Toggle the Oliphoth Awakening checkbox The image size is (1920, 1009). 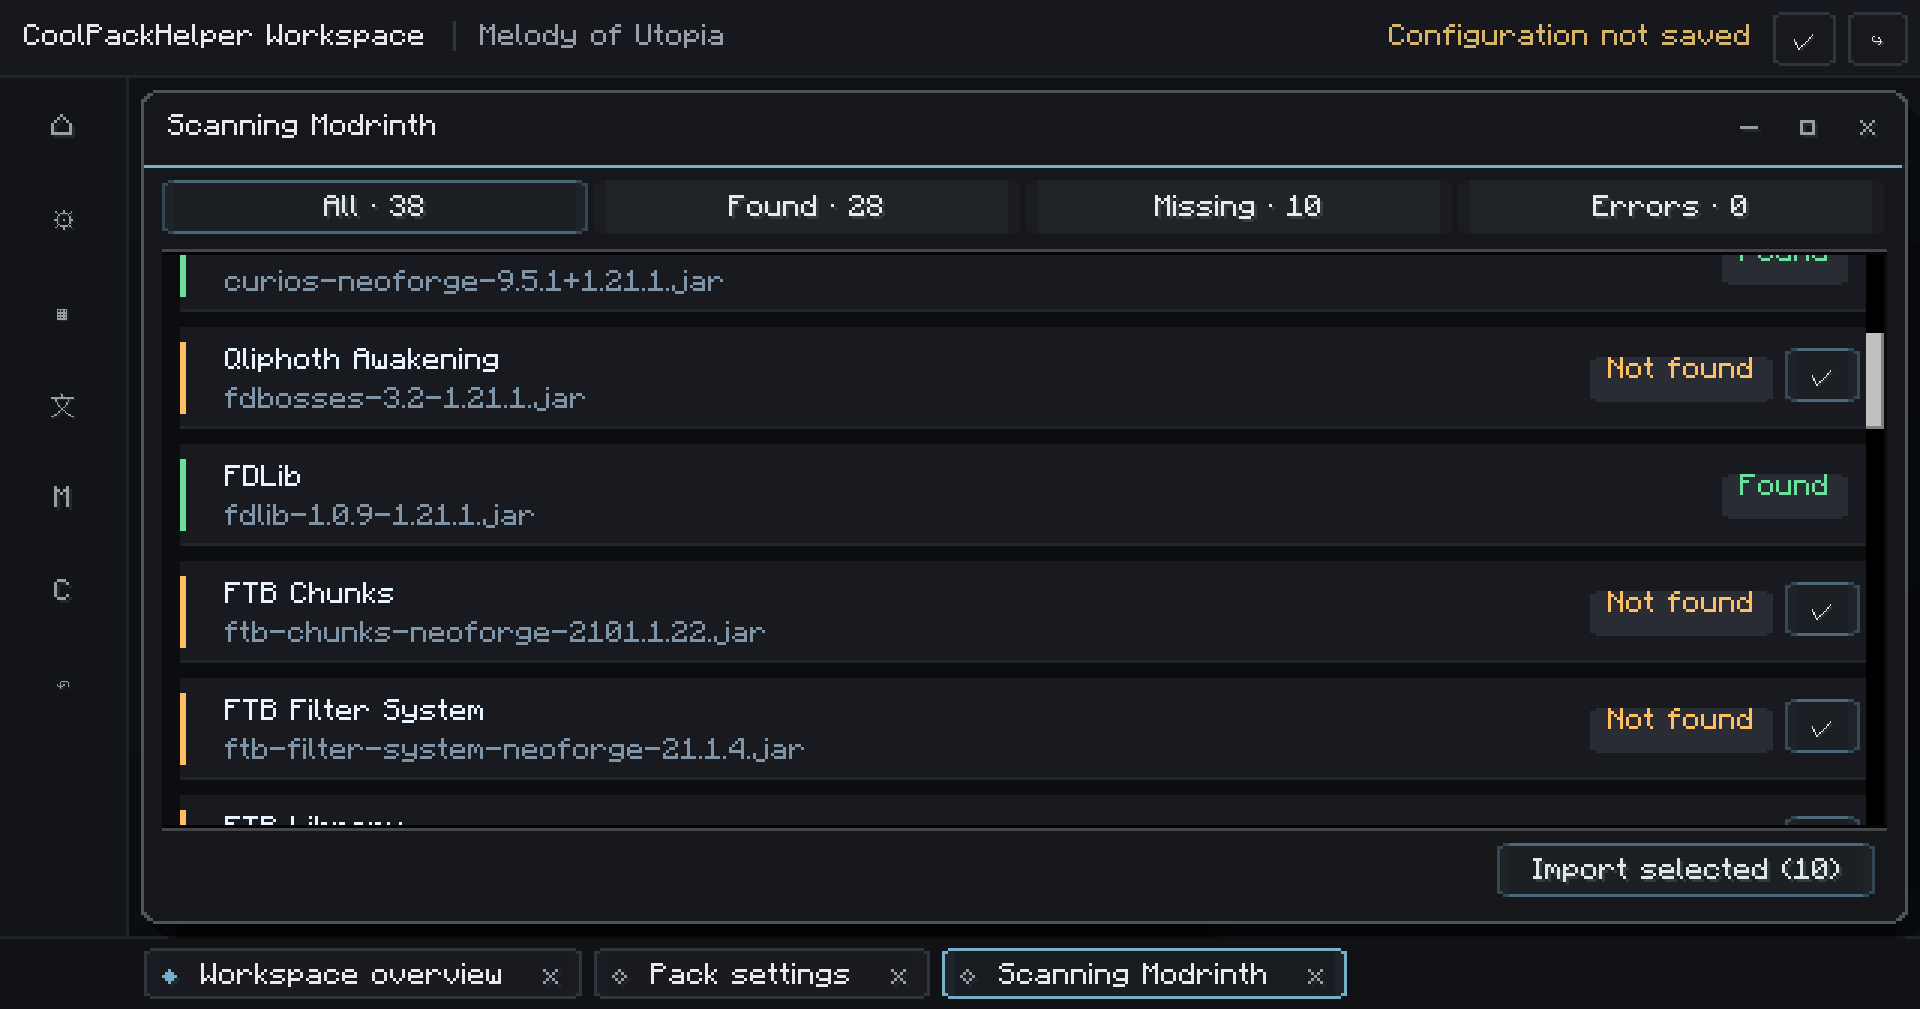tap(1822, 375)
